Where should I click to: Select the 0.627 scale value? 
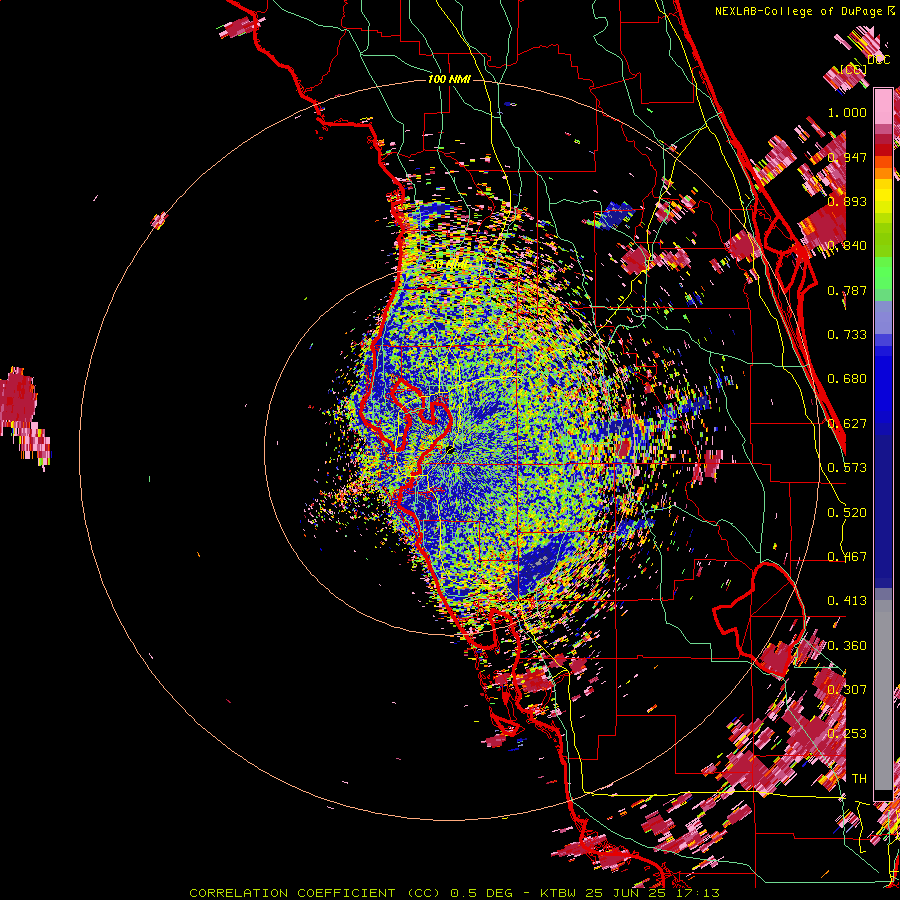point(847,424)
